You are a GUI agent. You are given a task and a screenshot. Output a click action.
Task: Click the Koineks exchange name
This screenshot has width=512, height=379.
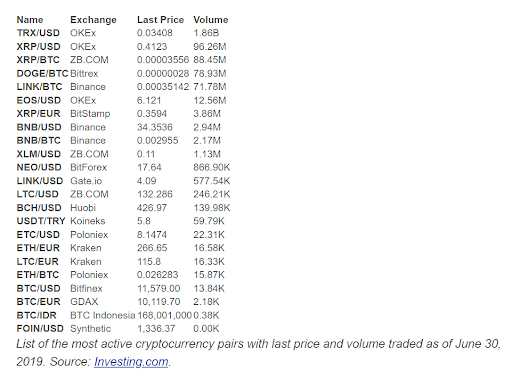point(88,221)
